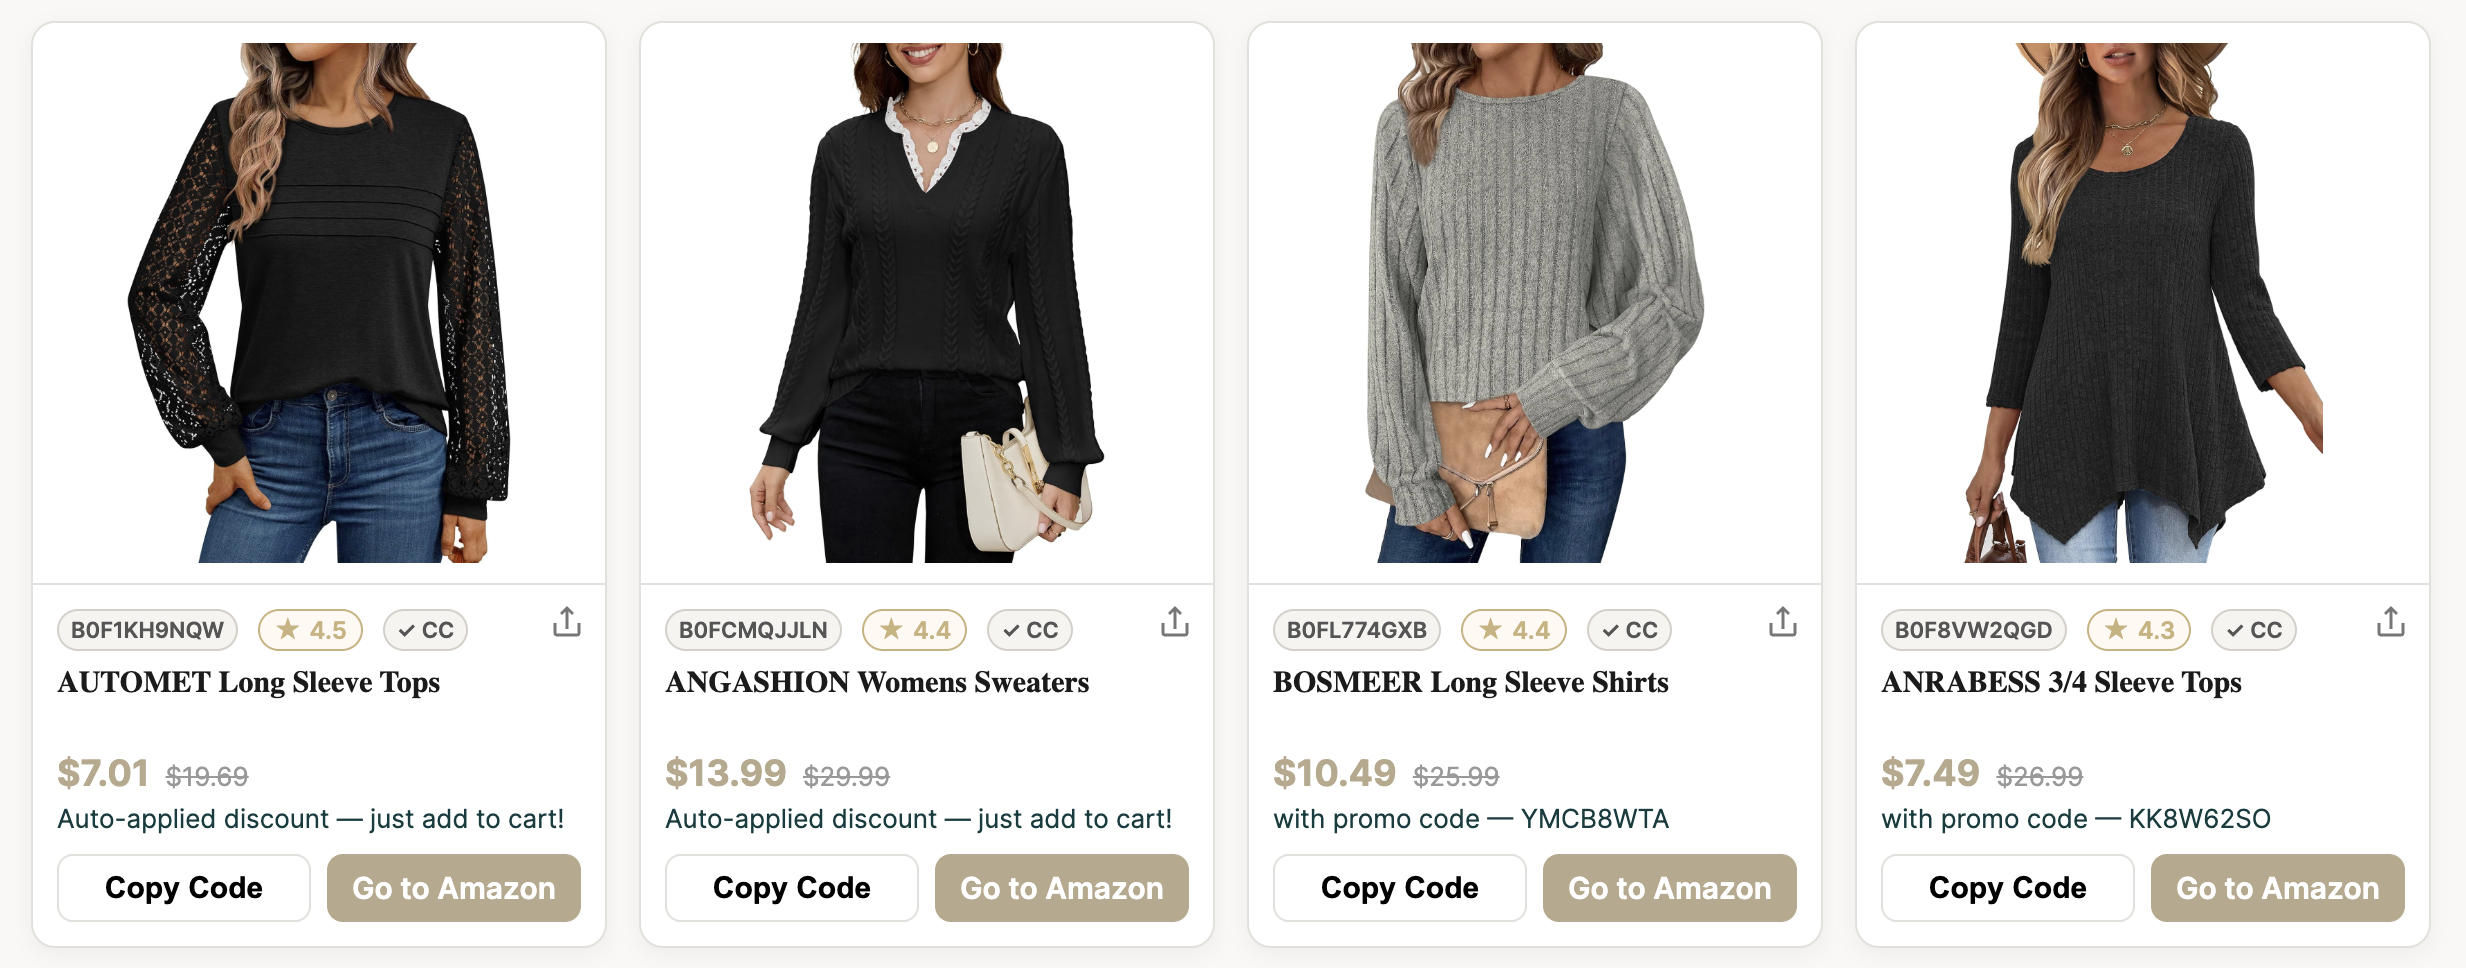The image size is (2466, 968).
Task: Click the CC checkmark badge on ANRABESS card
Action: (x=2254, y=630)
